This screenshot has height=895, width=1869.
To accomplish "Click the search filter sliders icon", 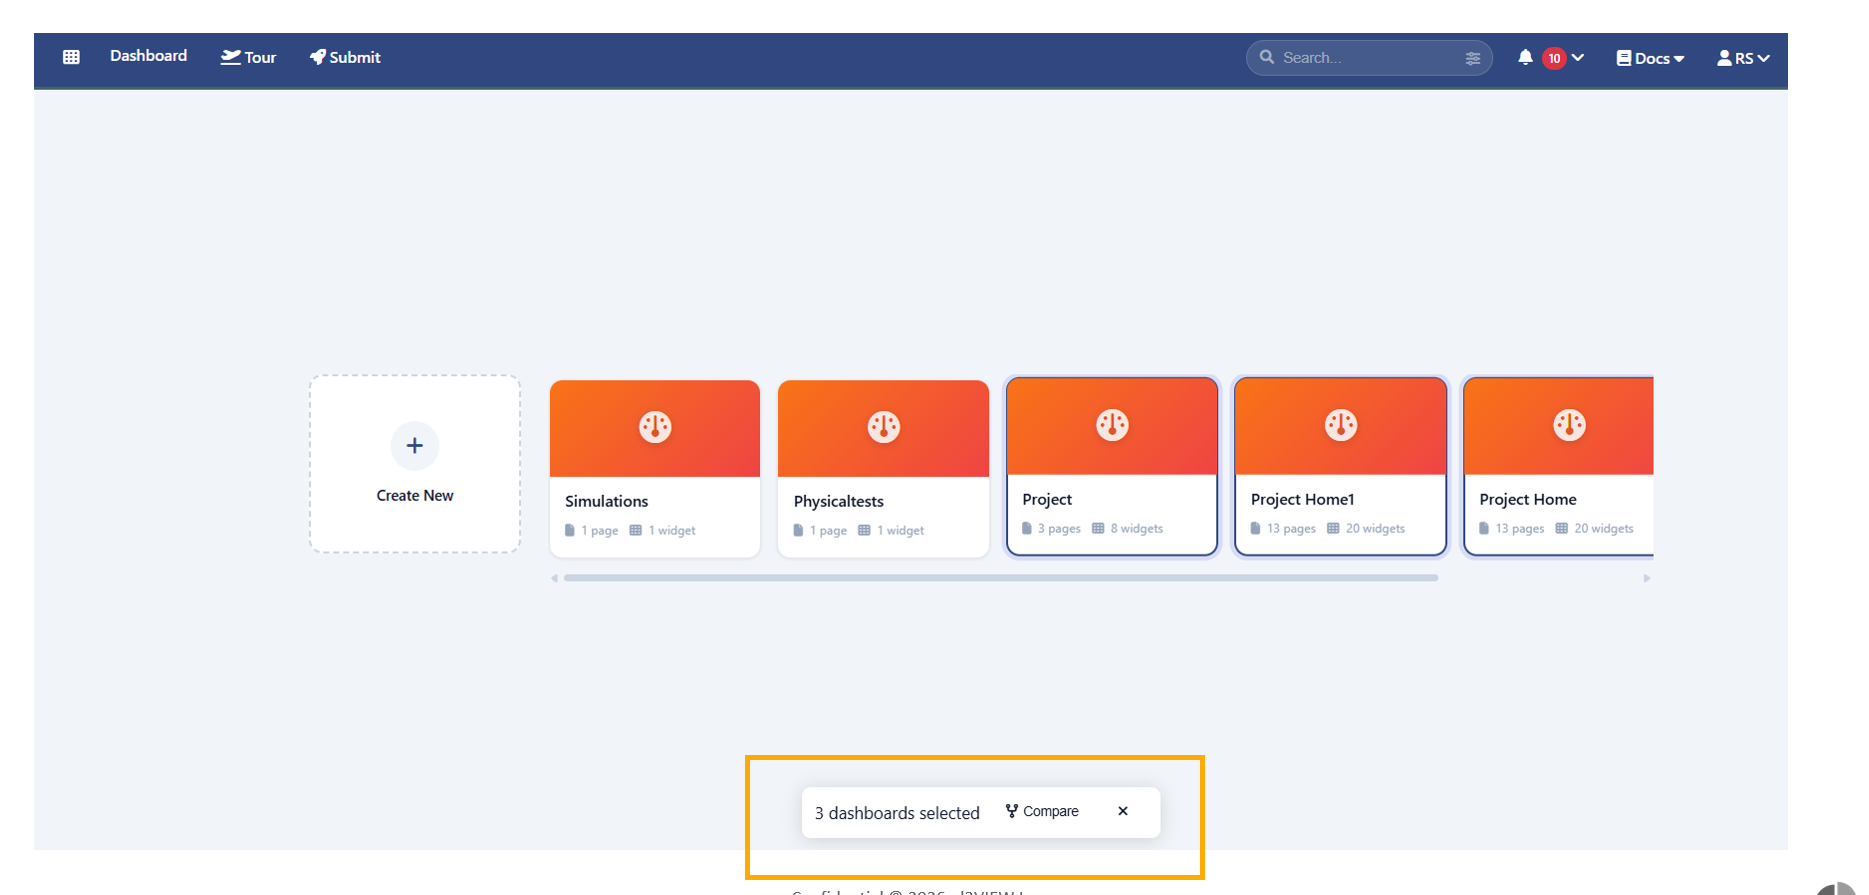I will point(1472,58).
